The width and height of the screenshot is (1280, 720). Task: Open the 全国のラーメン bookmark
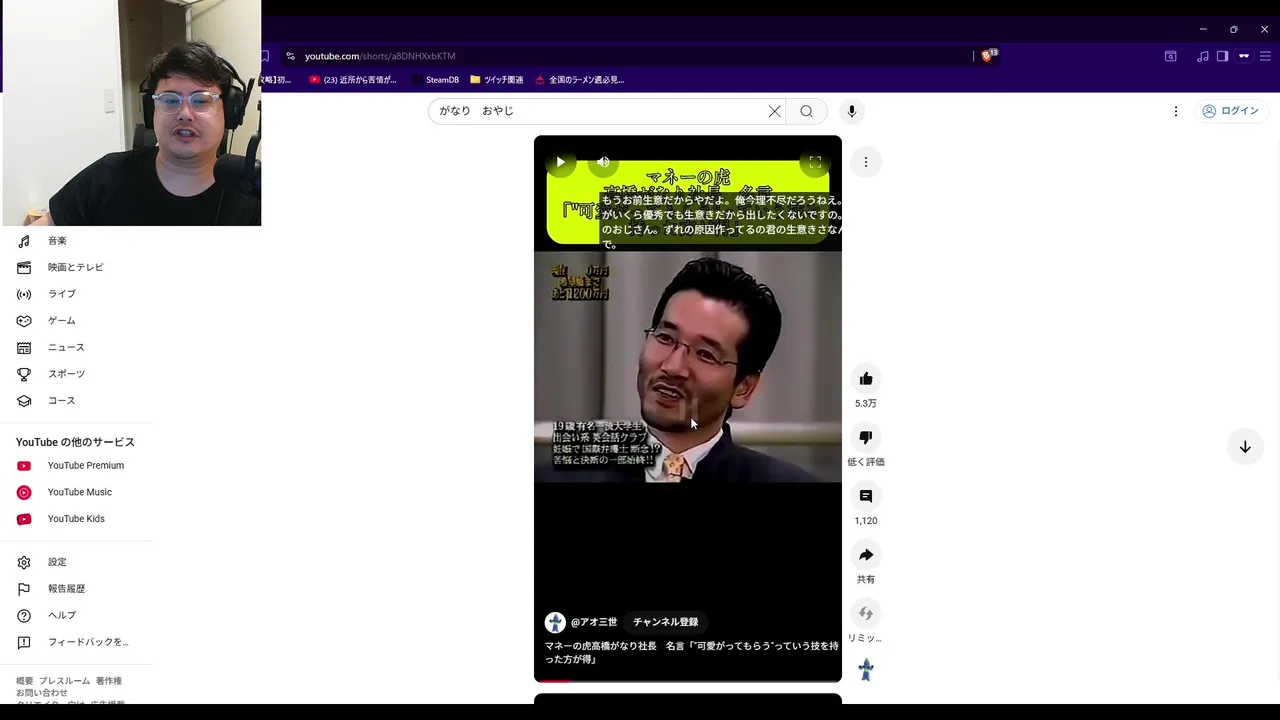click(x=580, y=80)
